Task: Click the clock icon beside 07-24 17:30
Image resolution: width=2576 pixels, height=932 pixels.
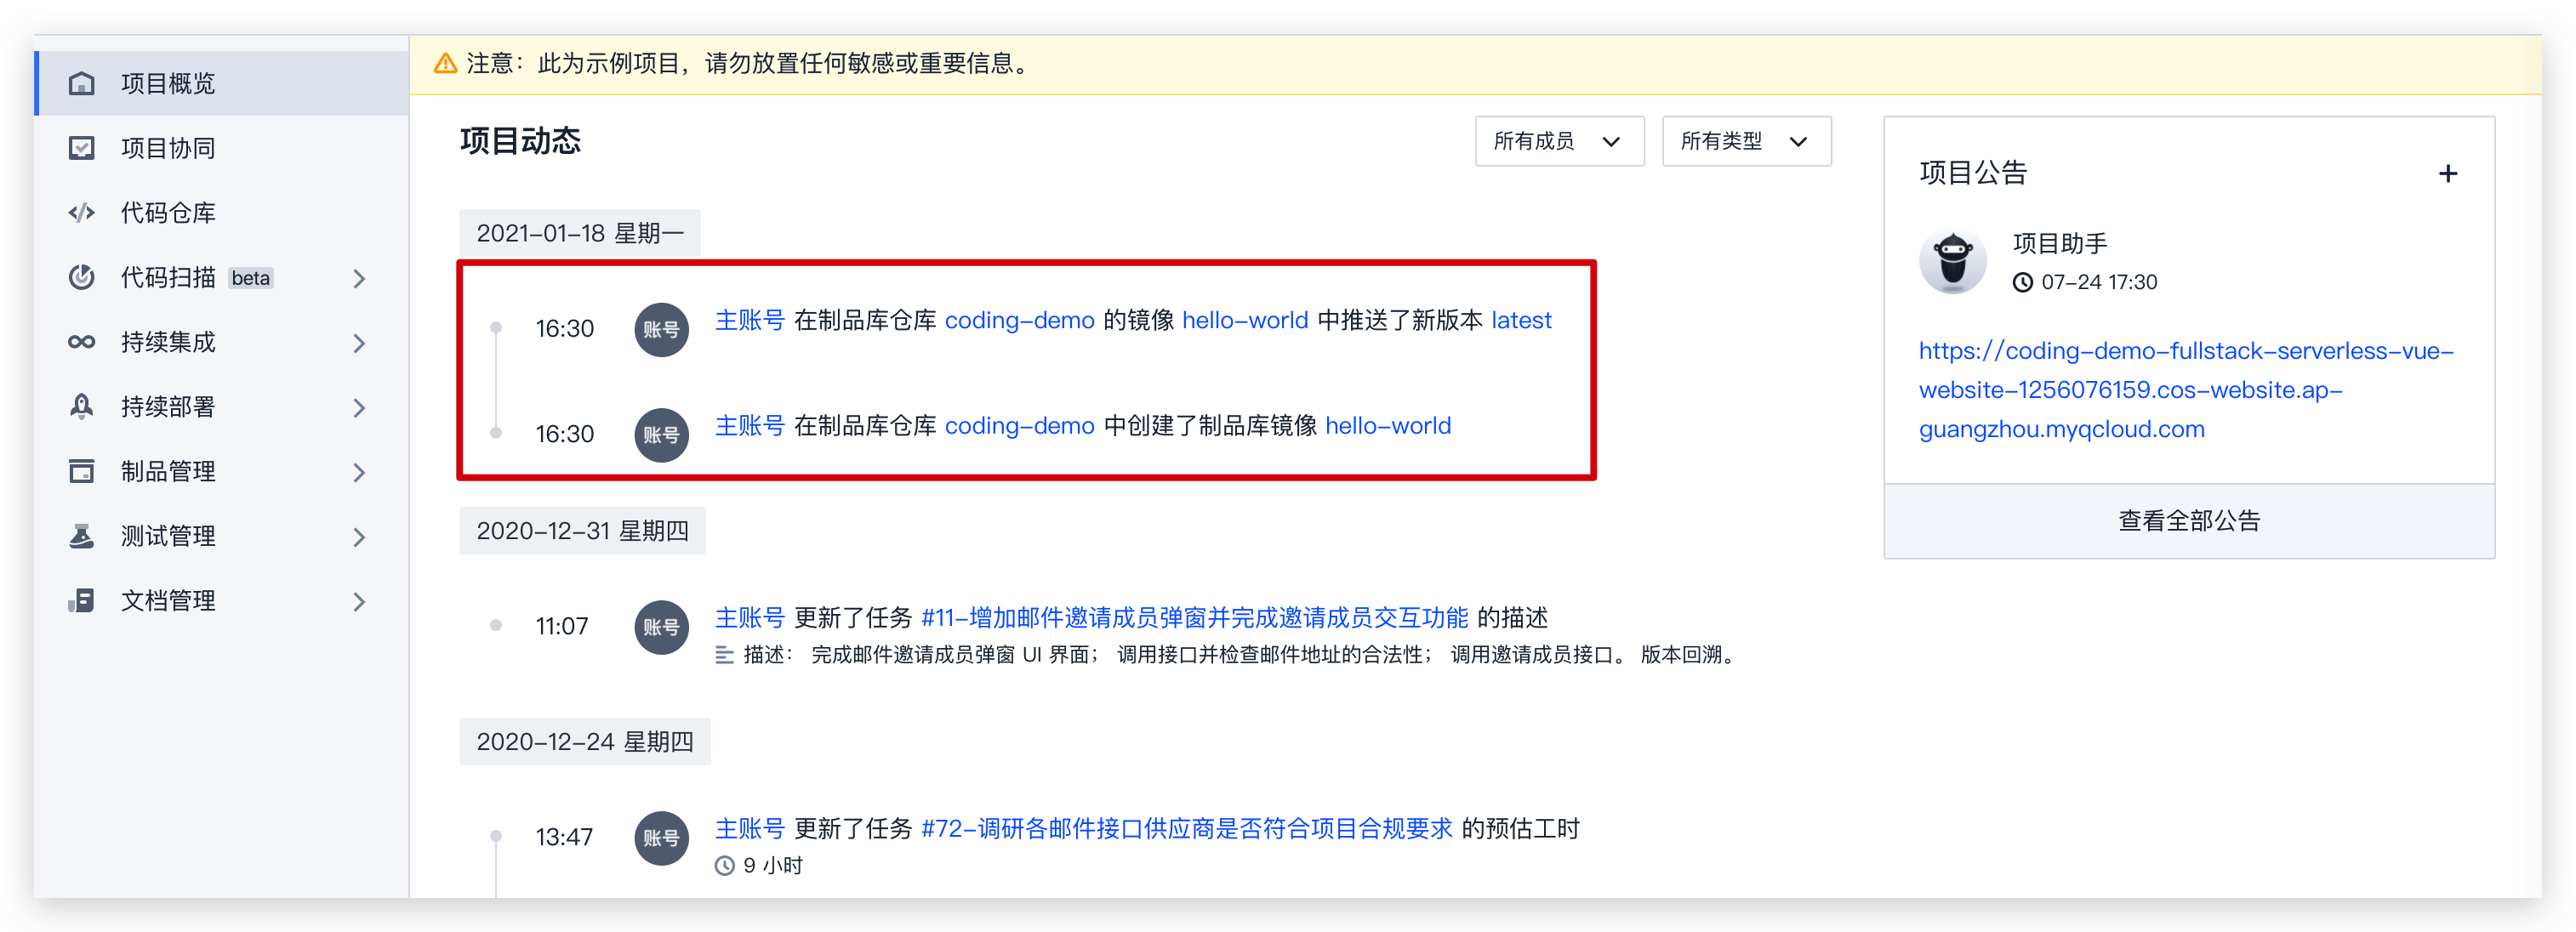Action: click(x=2023, y=283)
